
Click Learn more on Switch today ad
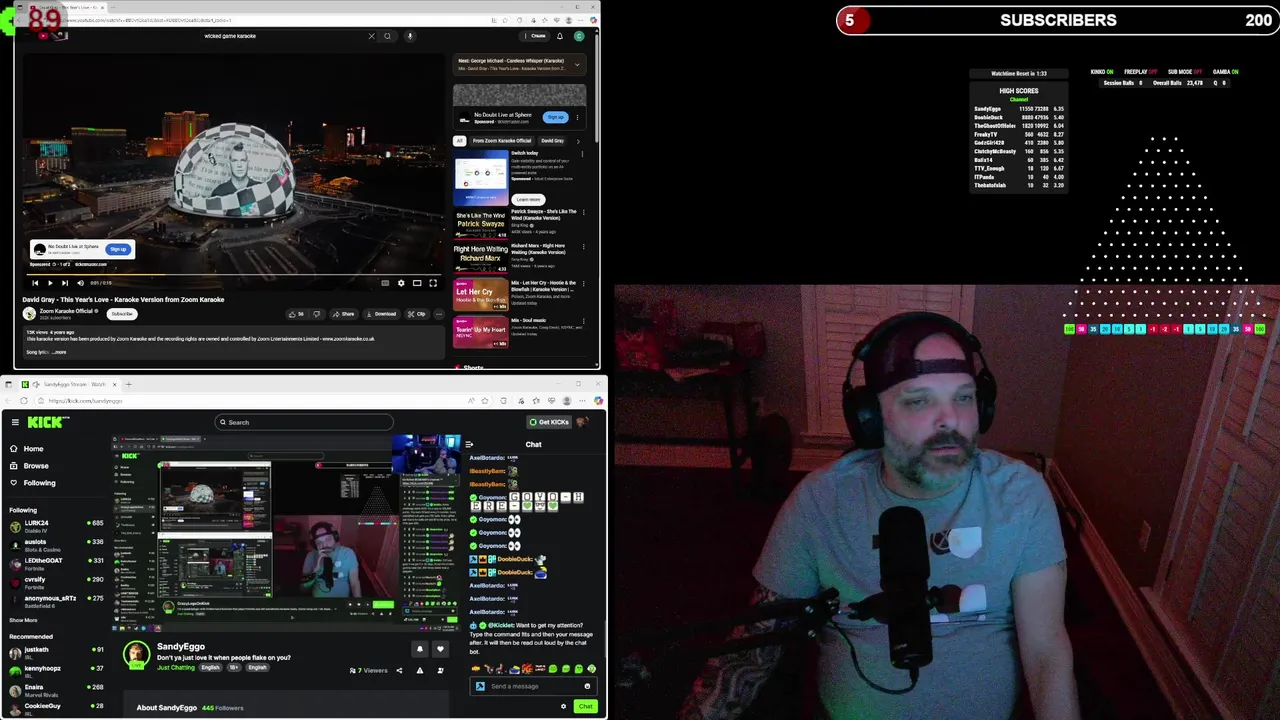(x=529, y=199)
